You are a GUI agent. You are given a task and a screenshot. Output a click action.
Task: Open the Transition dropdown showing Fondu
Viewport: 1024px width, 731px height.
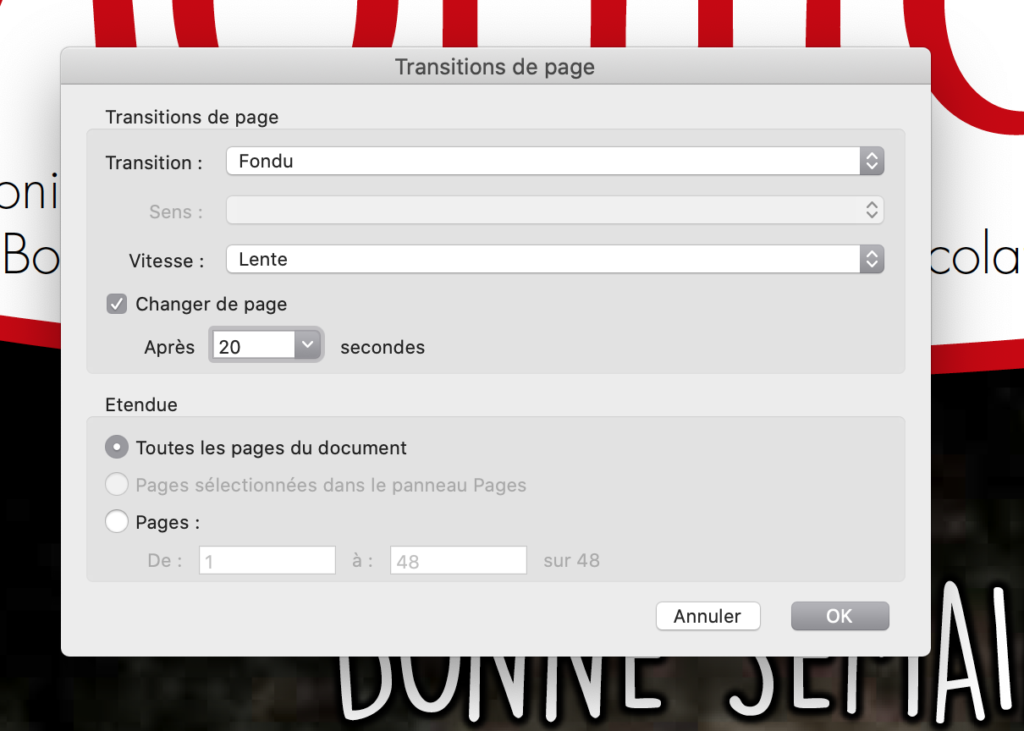542,161
